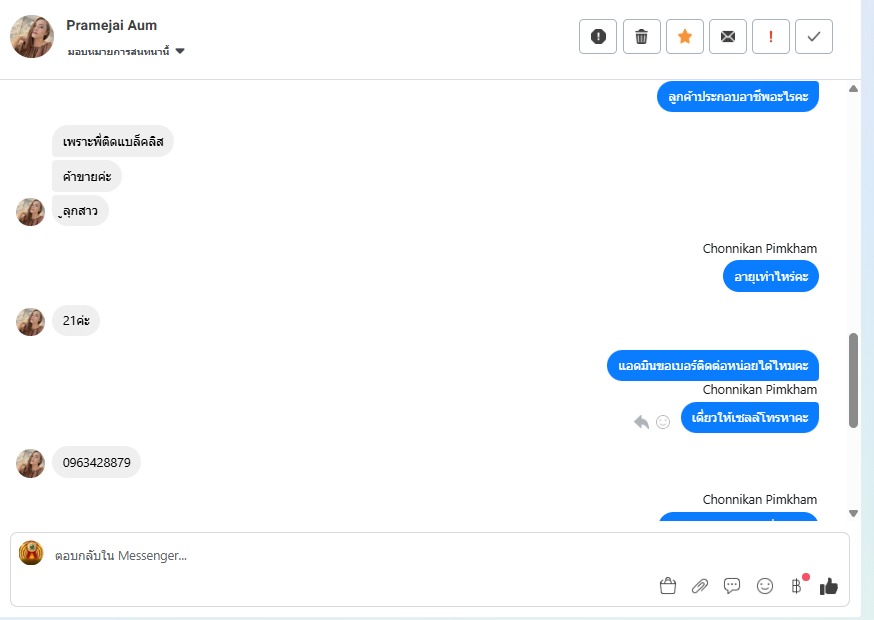874x620 pixels.
Task: Open saved replies speech bubble icon
Action: [x=732, y=585]
